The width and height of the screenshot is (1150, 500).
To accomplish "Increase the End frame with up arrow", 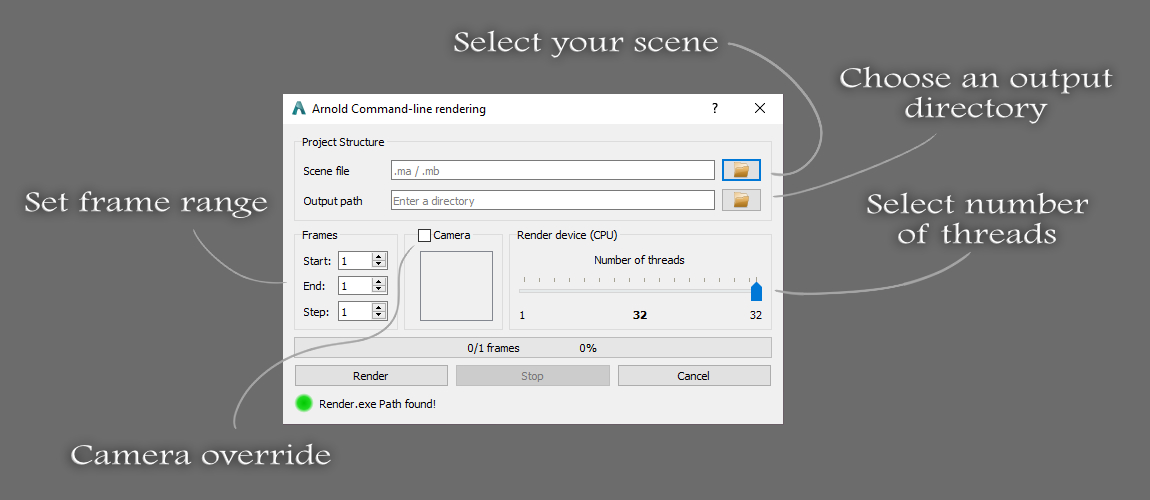I will [378, 282].
